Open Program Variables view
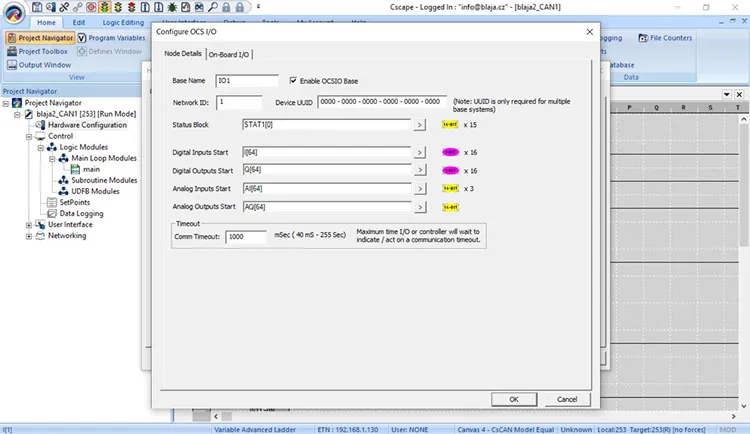Image resolution: width=750 pixels, height=434 pixels. click(x=111, y=38)
